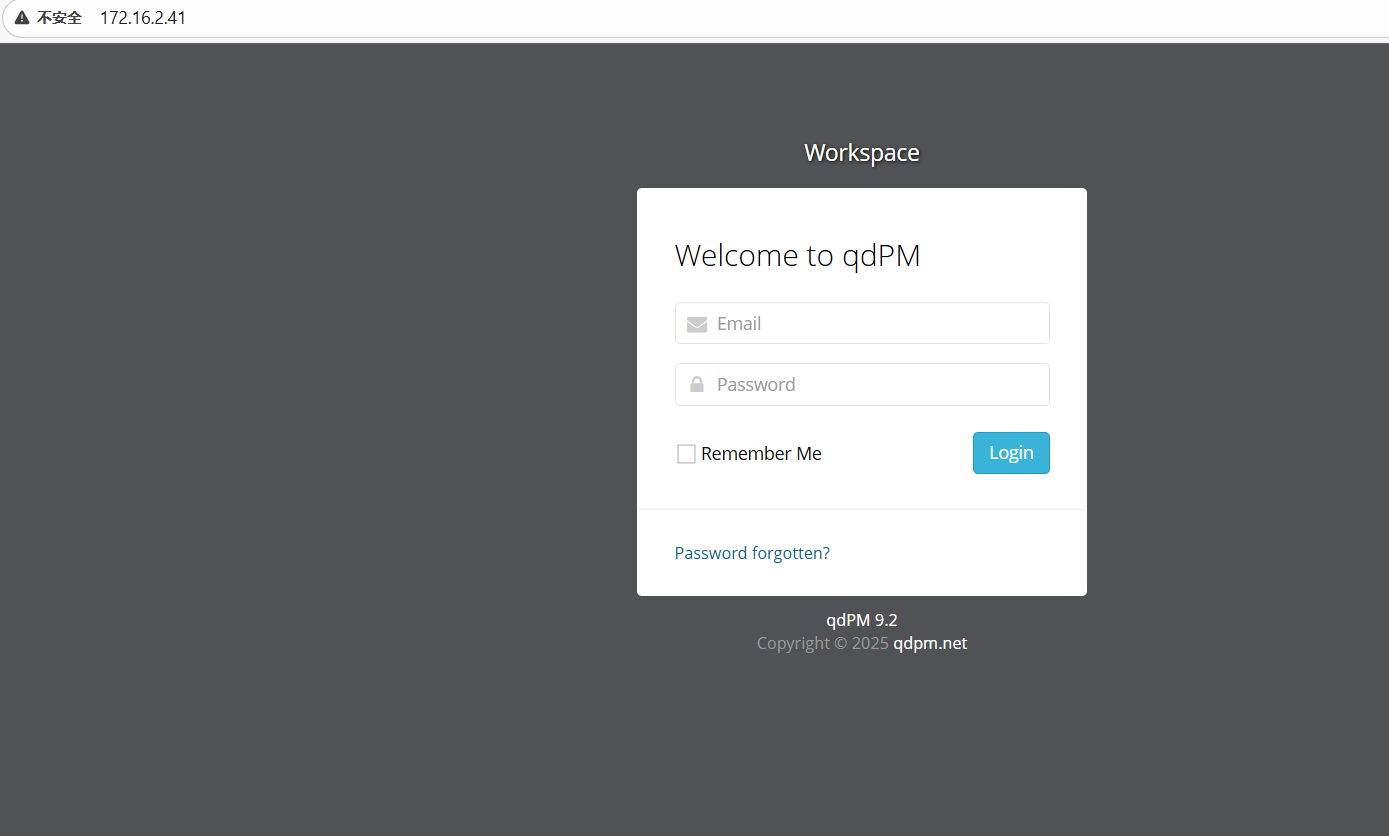Click the Workspace title above login box
The height and width of the screenshot is (836, 1389).
click(862, 153)
